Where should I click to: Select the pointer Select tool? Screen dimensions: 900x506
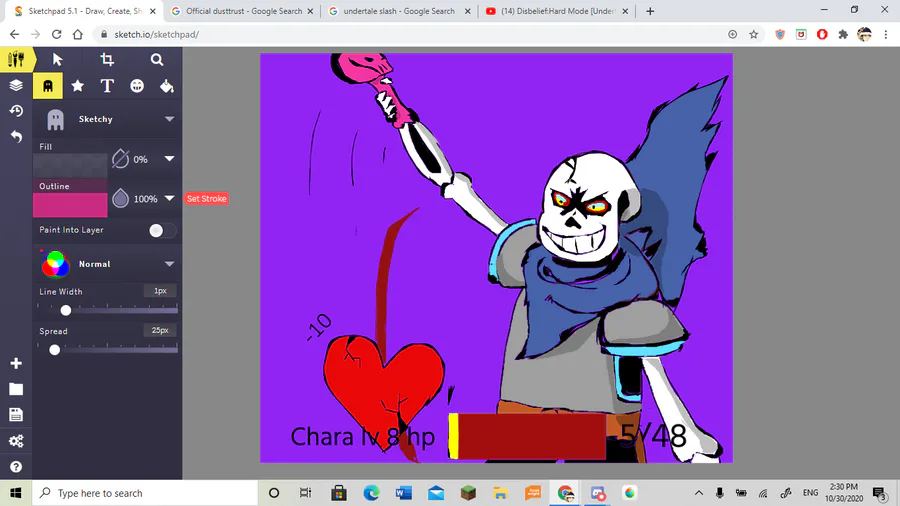tap(57, 60)
